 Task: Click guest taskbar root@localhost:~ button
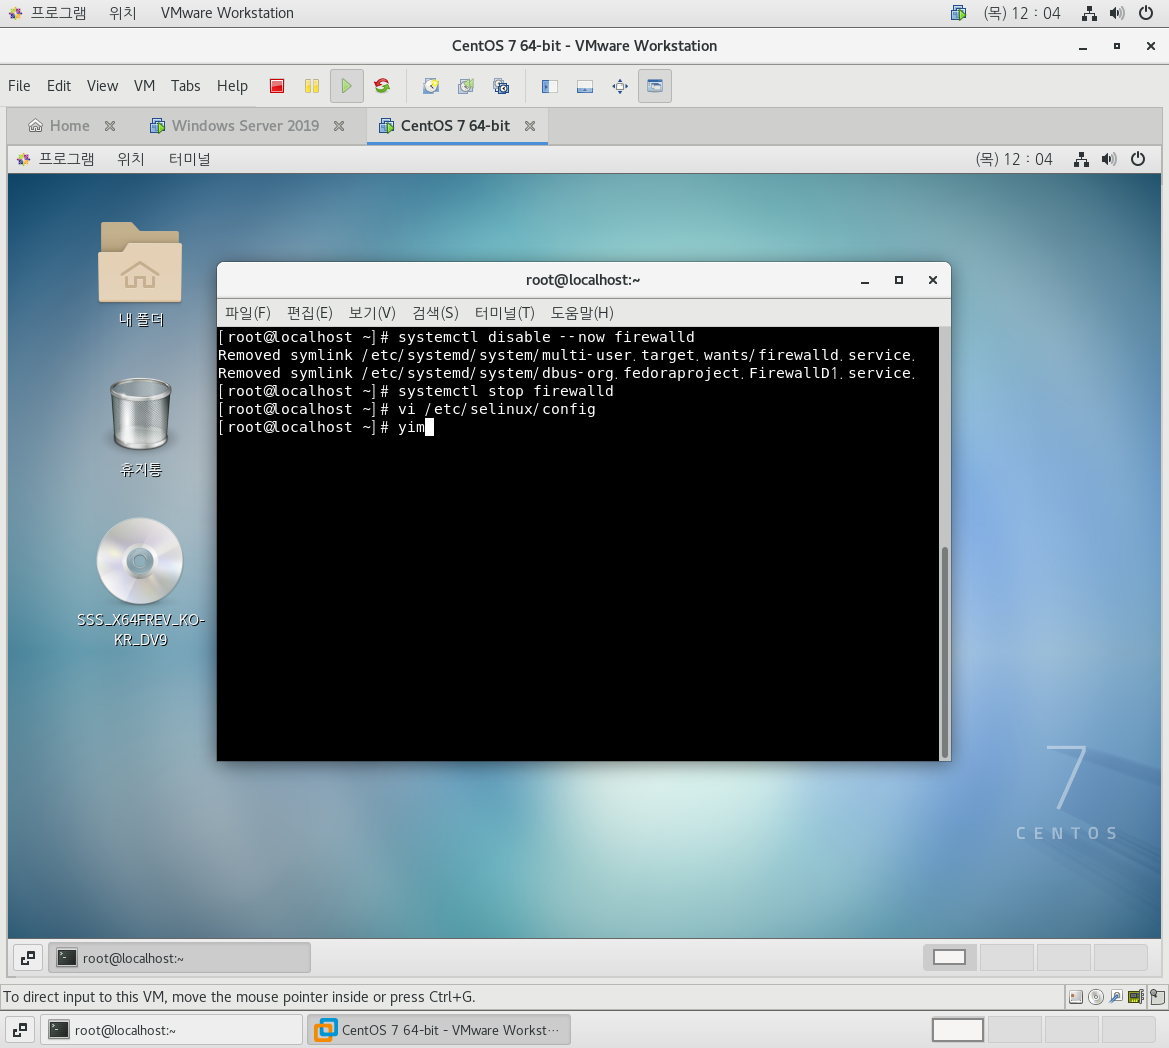[180, 958]
